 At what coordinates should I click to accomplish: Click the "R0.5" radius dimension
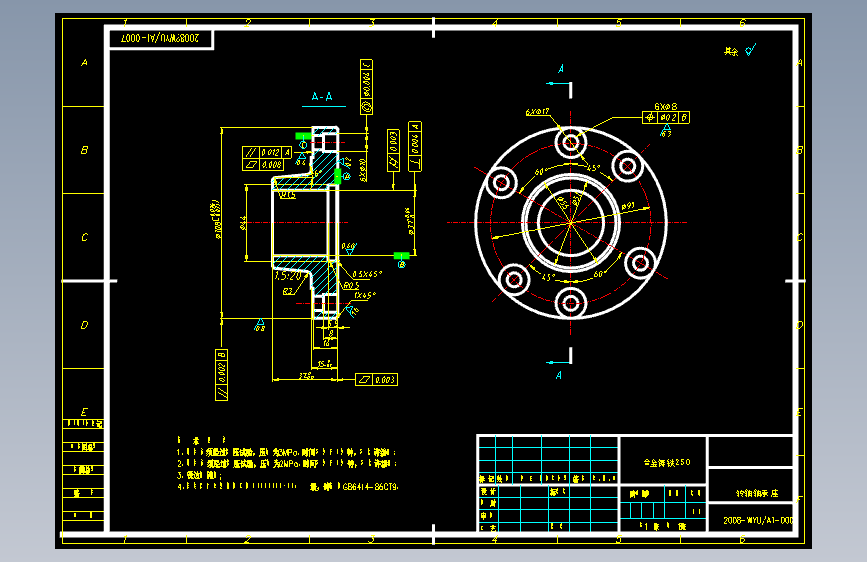click(x=351, y=285)
